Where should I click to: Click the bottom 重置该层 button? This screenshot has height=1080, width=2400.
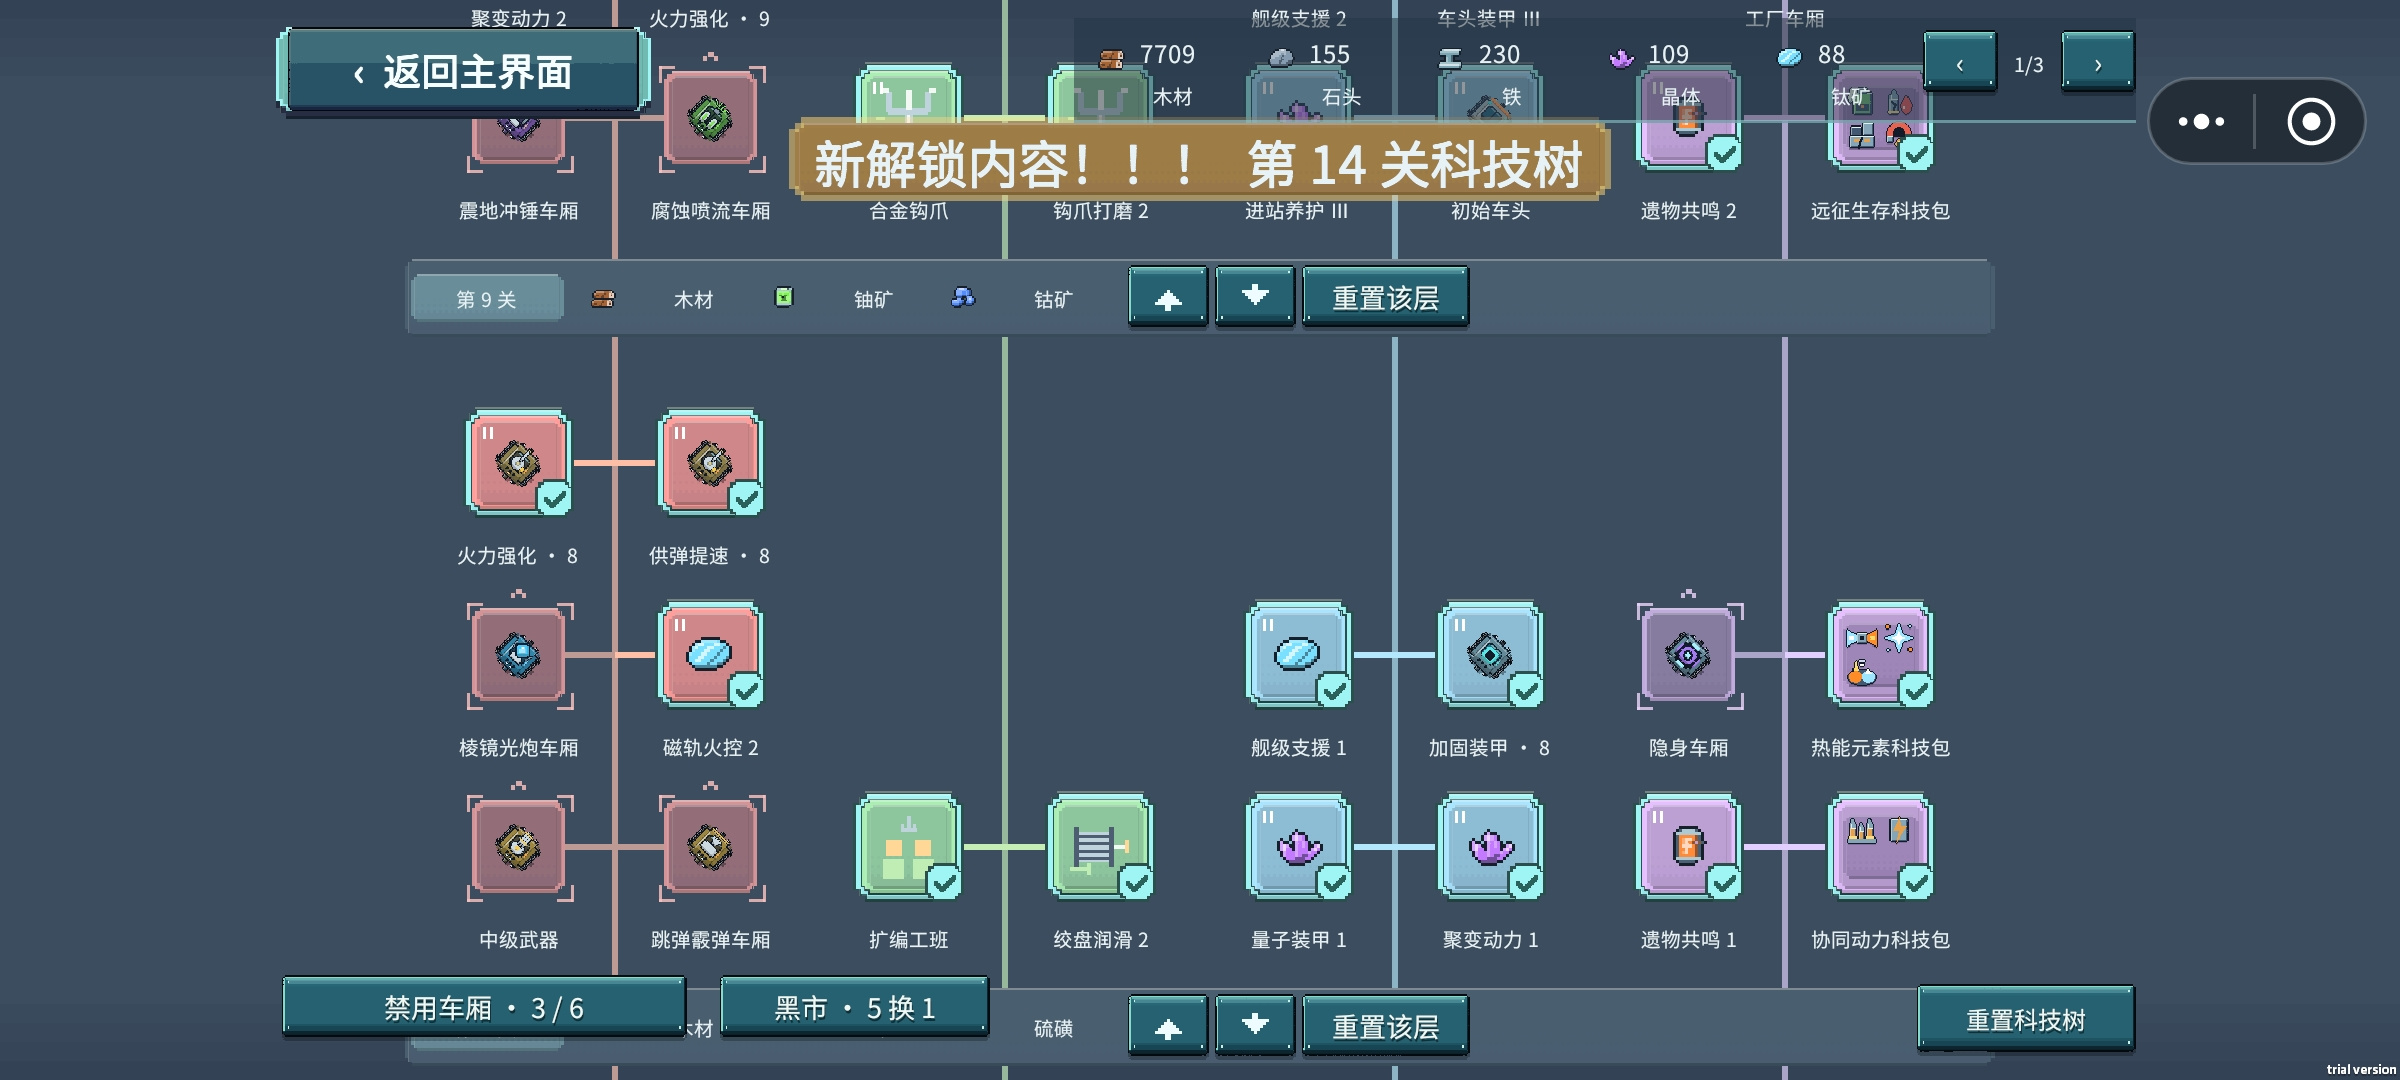pos(1385,1025)
